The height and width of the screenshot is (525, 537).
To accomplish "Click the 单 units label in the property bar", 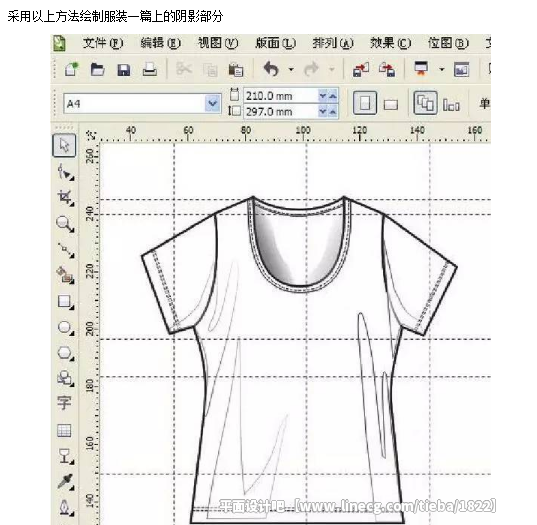I will 484,103.
